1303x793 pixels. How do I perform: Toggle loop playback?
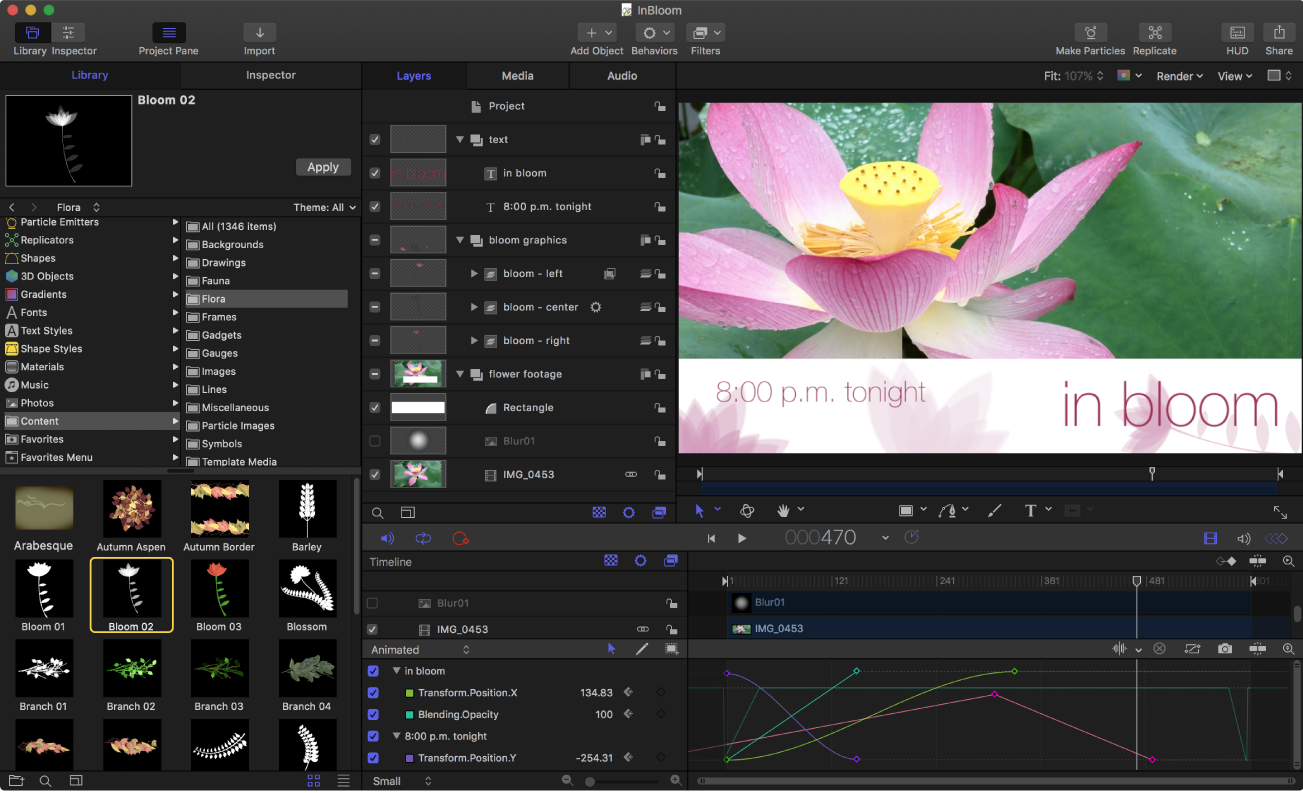(423, 537)
